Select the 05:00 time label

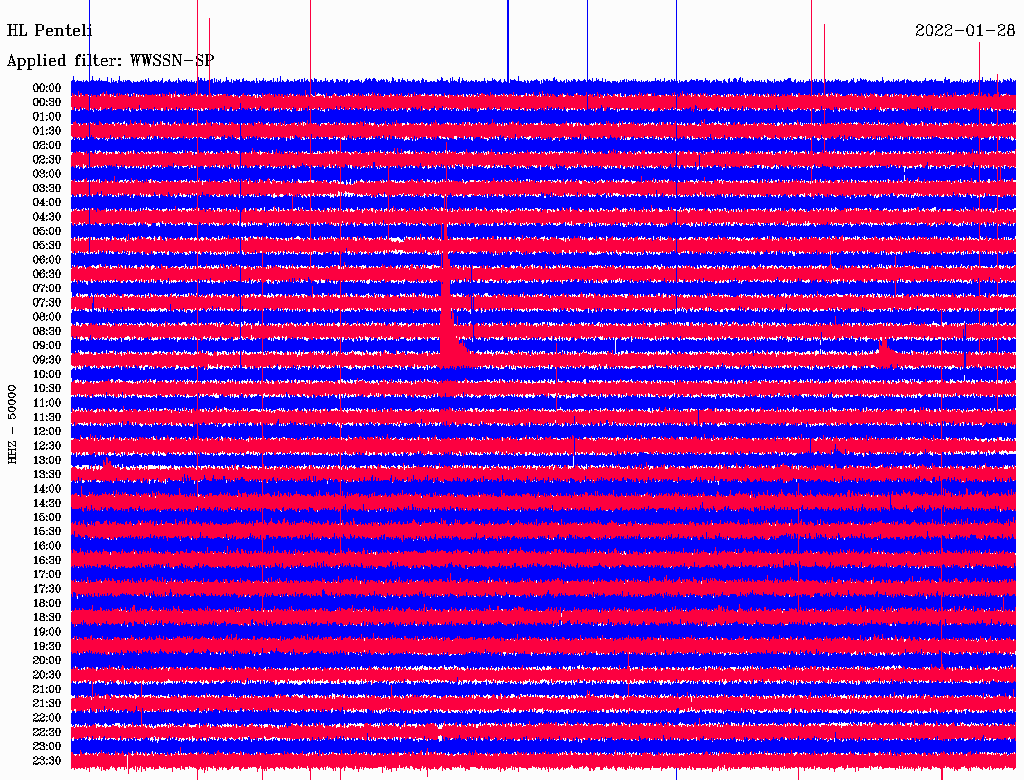[47, 231]
